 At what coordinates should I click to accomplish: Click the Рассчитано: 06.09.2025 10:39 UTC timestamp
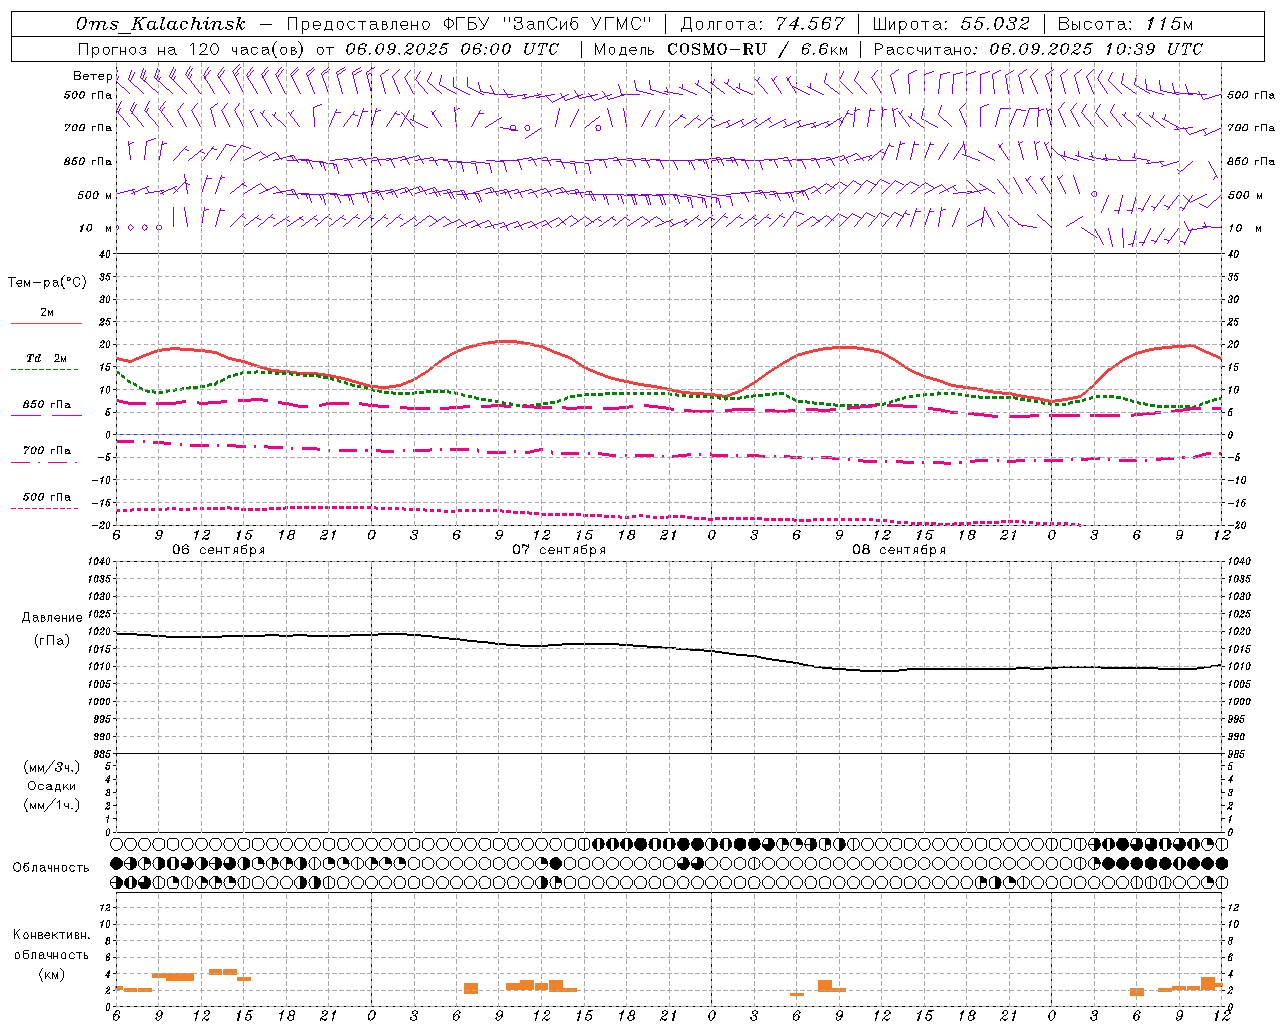pos(1038,49)
